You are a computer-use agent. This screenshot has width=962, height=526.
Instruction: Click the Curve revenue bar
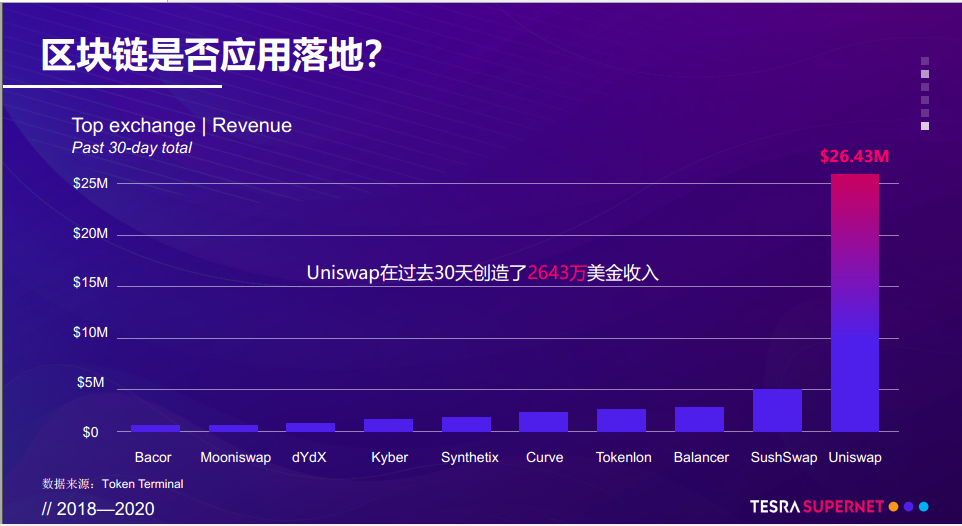pos(544,422)
